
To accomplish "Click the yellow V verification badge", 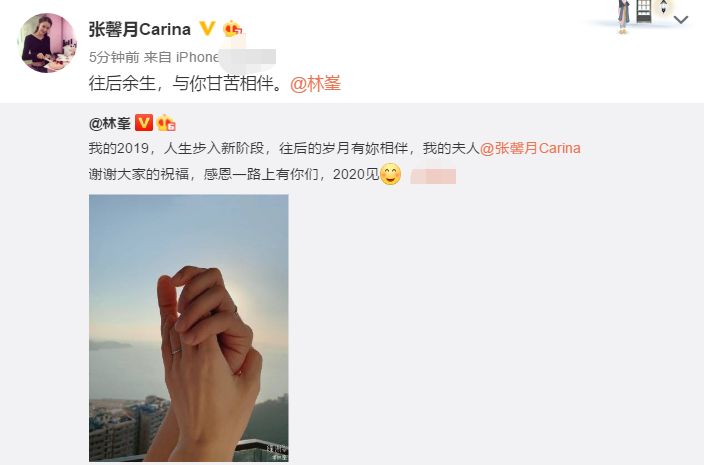I will coord(207,28).
